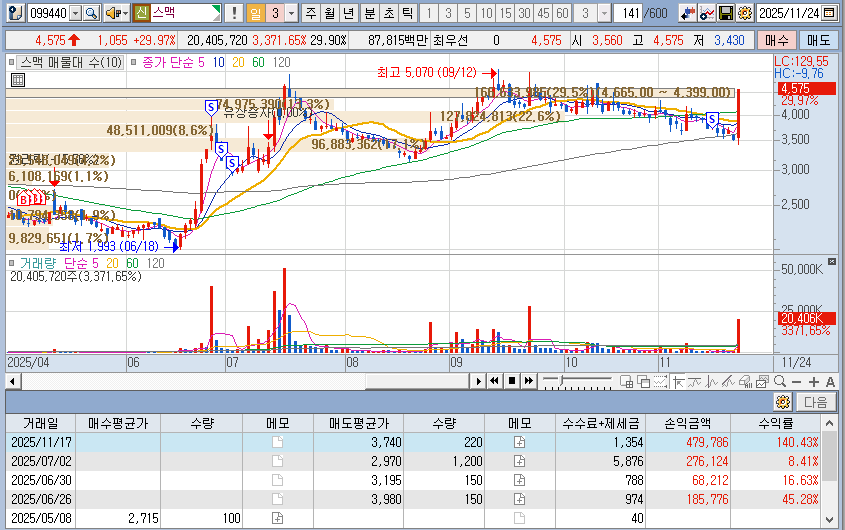The image size is (845, 530).
Task: Click the overlapping windows icon
Action: click(x=643, y=382)
